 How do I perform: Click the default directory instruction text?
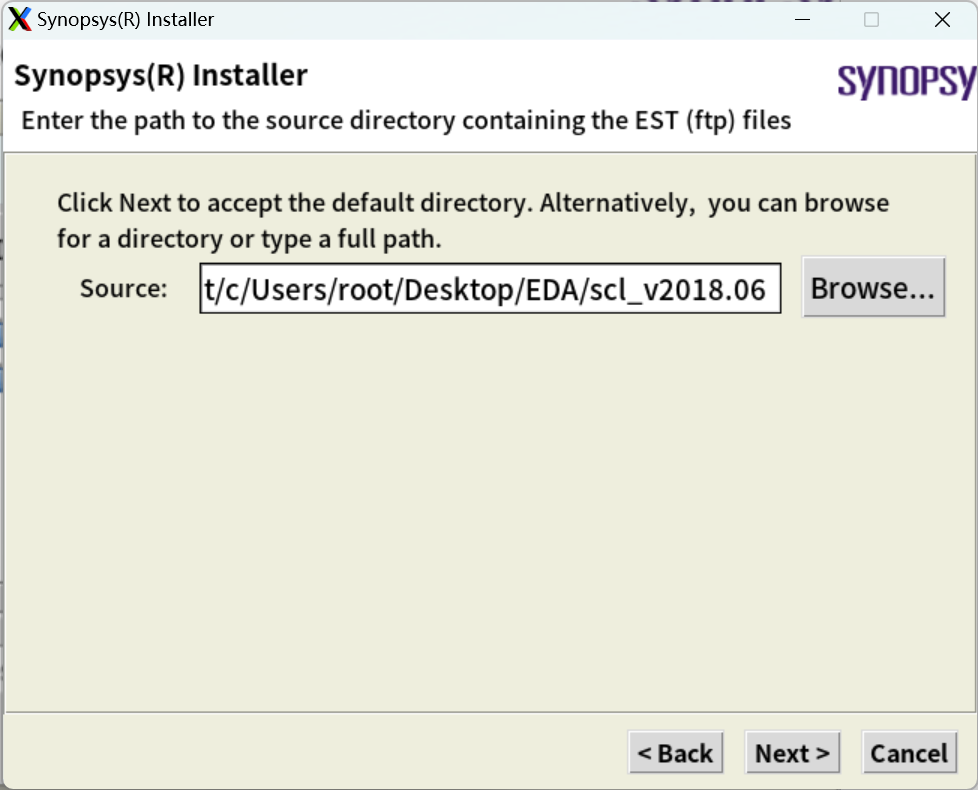point(470,202)
